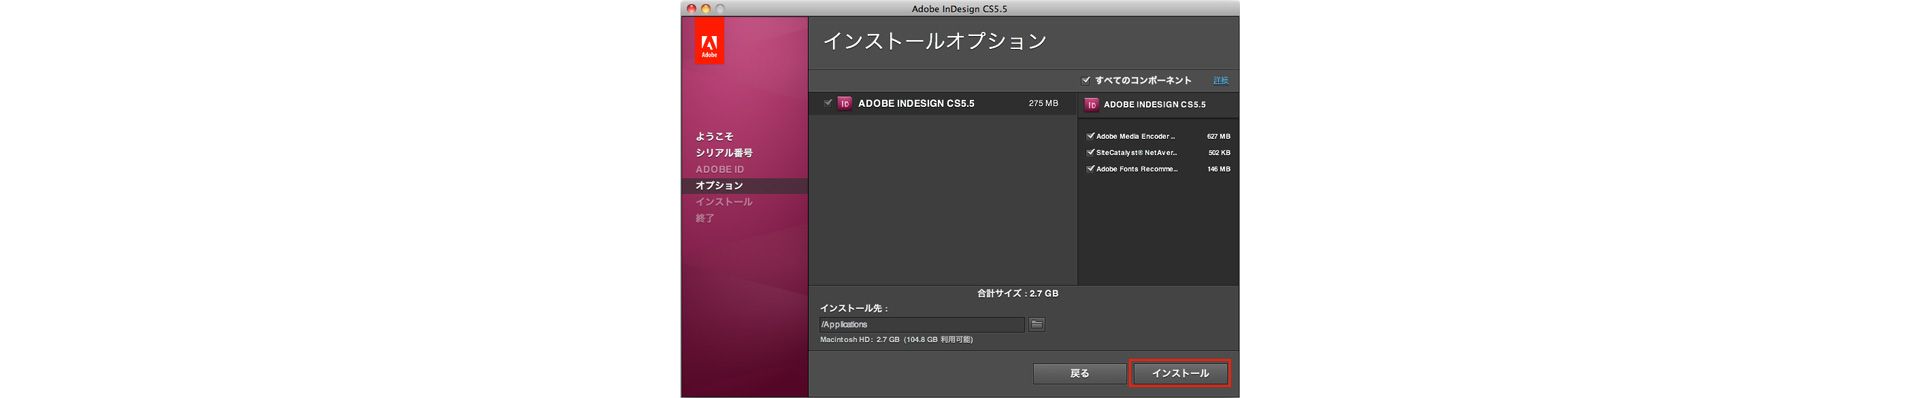Uncheck the SiteCatalyst NetAverages component
The height and width of the screenshot is (398, 1920).
1090,152
